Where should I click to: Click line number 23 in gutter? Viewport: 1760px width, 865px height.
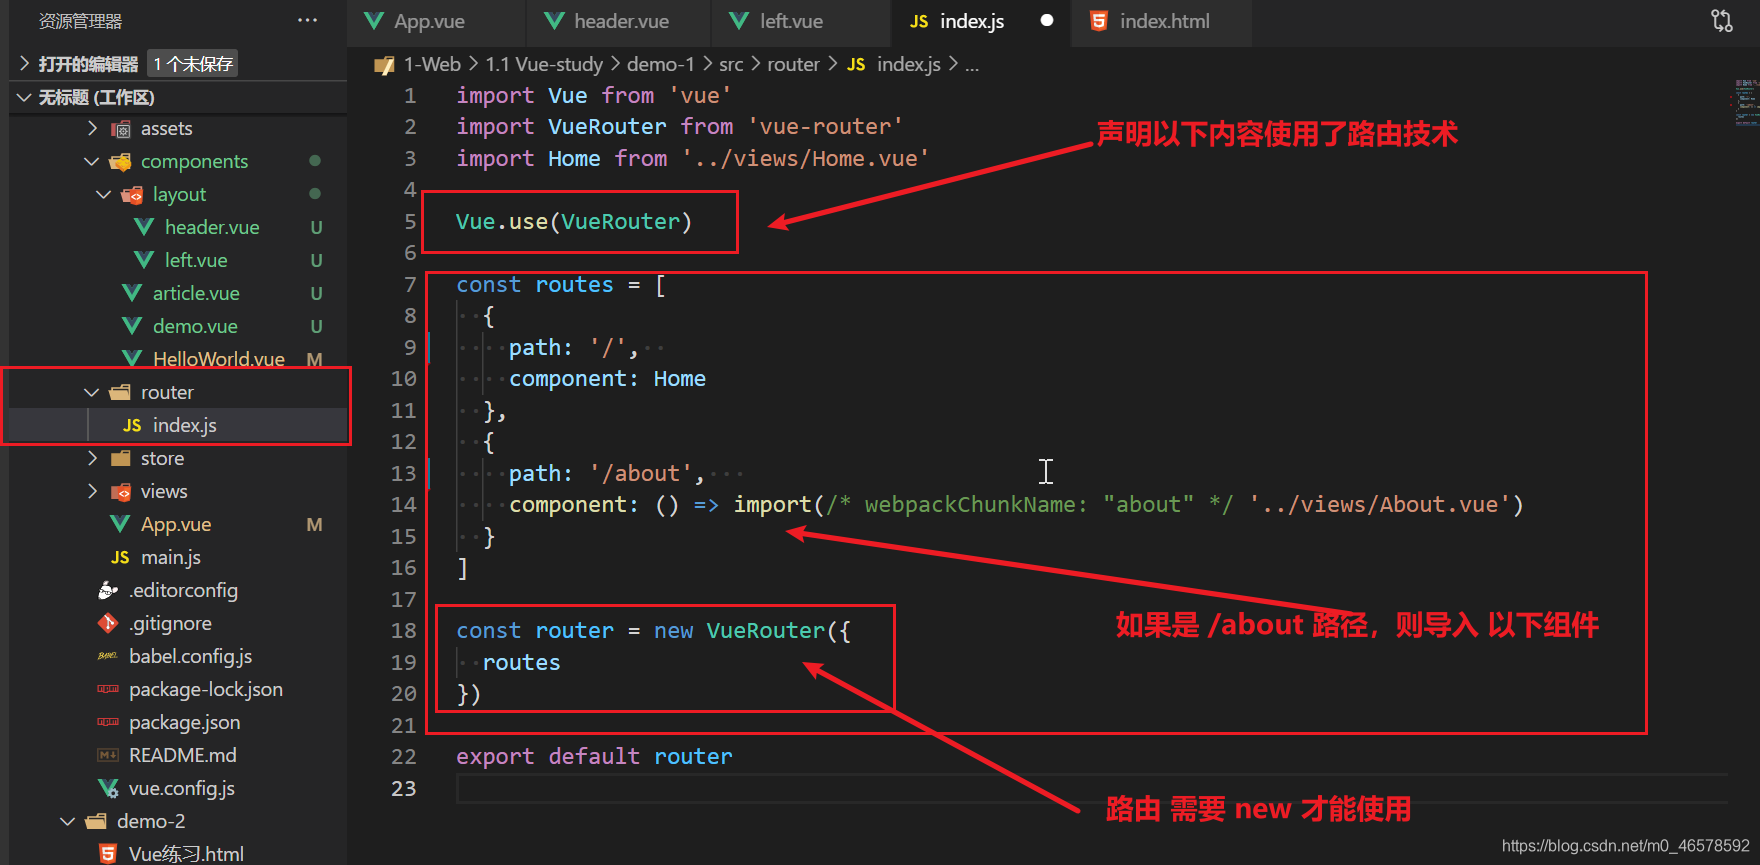tap(404, 788)
